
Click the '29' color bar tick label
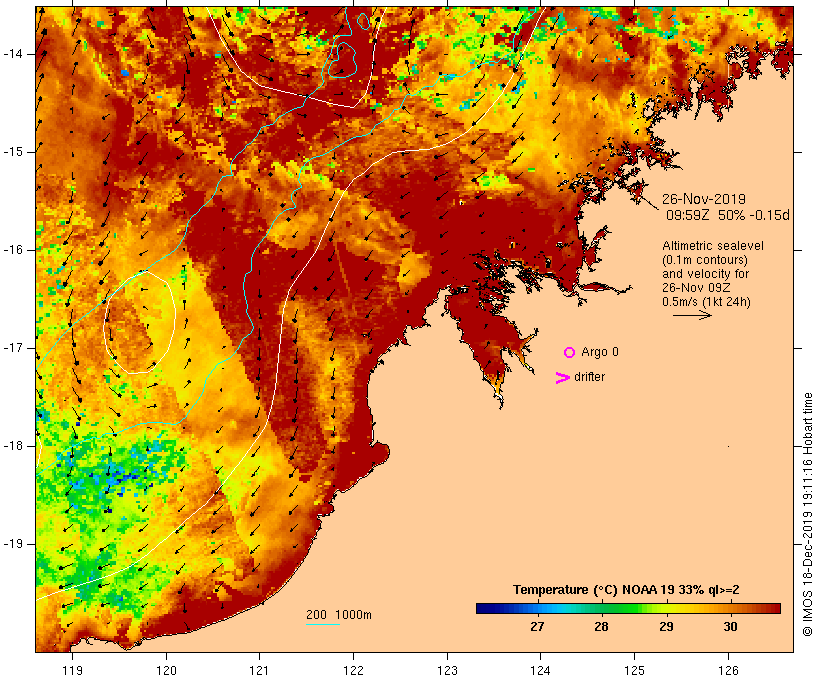666,627
